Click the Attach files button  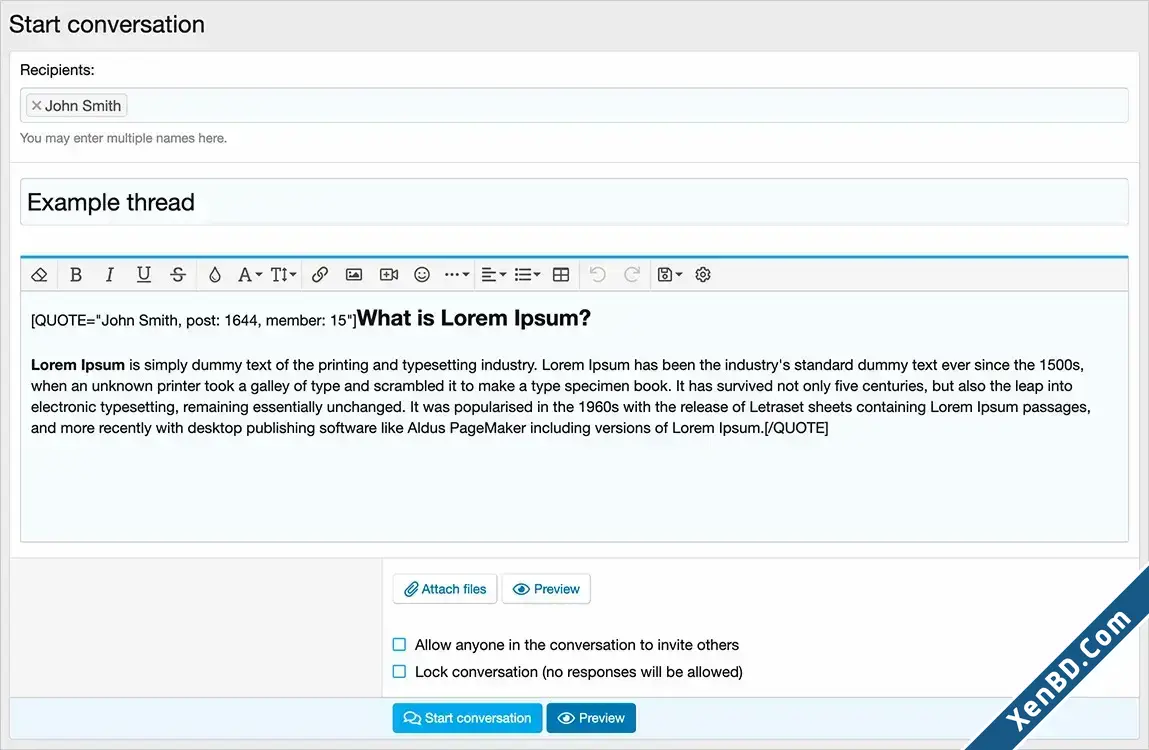[x=445, y=589]
